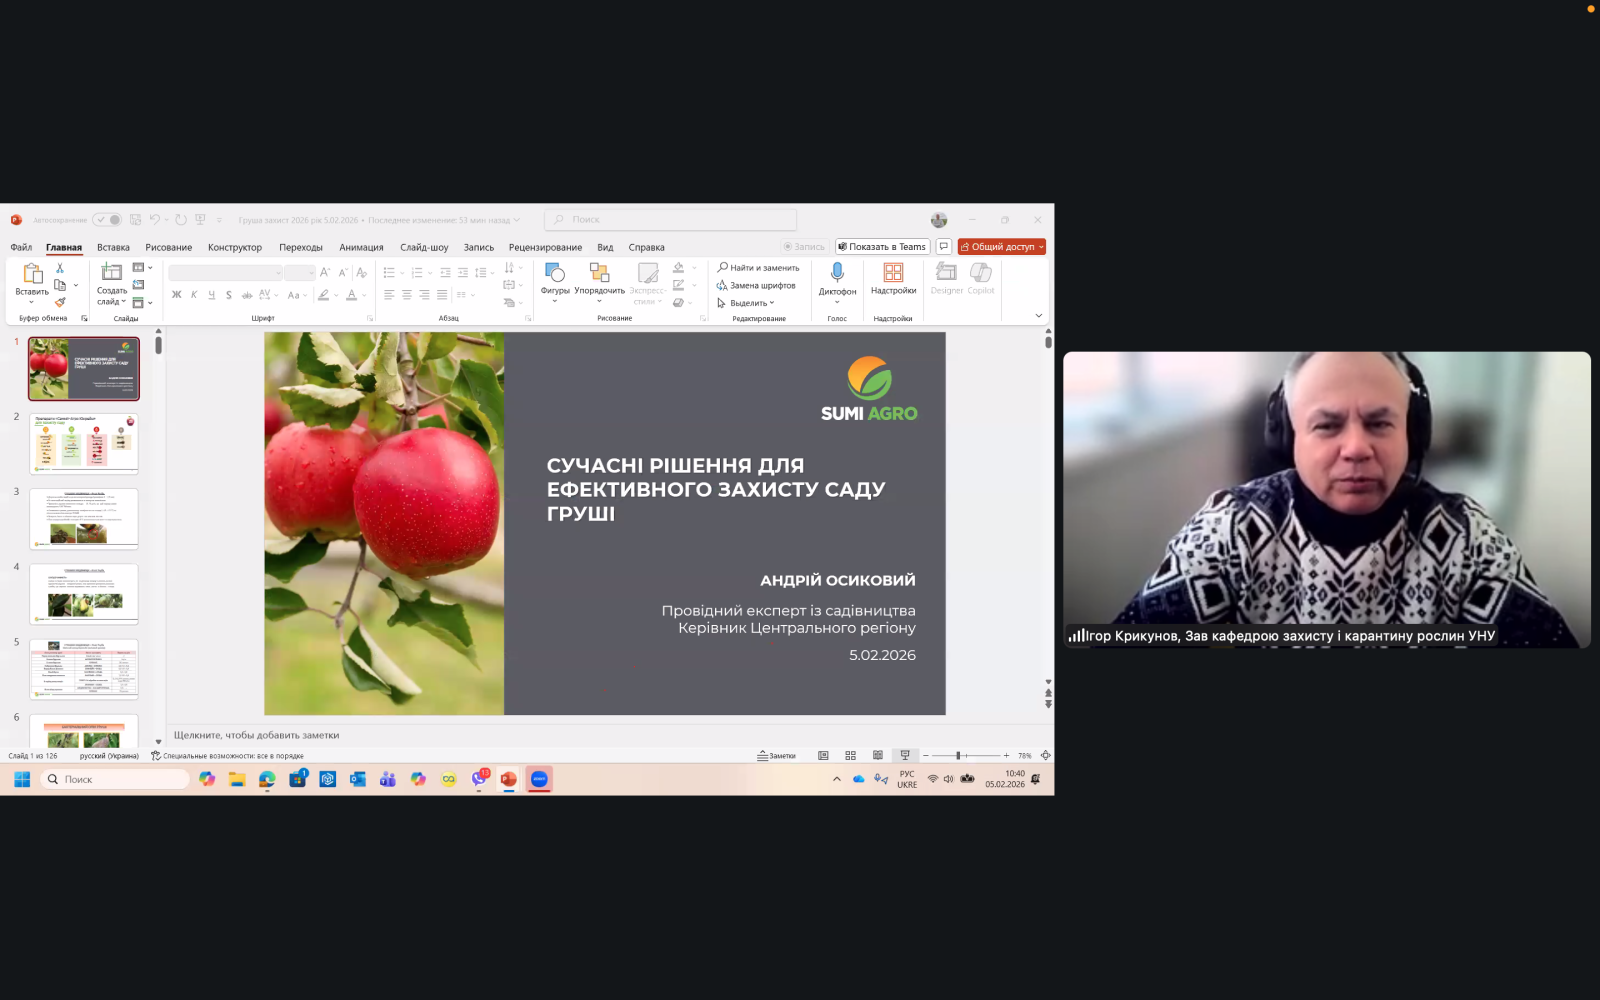Image resolution: width=1600 pixels, height=1000 pixels.
Task: Start slideshow from status bar icon
Action: point(905,756)
